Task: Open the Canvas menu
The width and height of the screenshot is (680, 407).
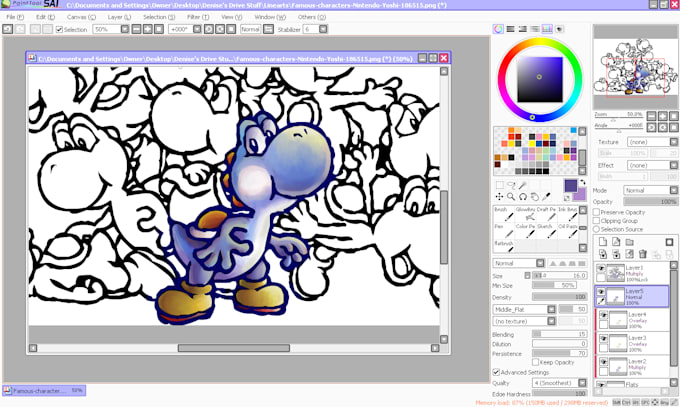Action: coord(81,17)
